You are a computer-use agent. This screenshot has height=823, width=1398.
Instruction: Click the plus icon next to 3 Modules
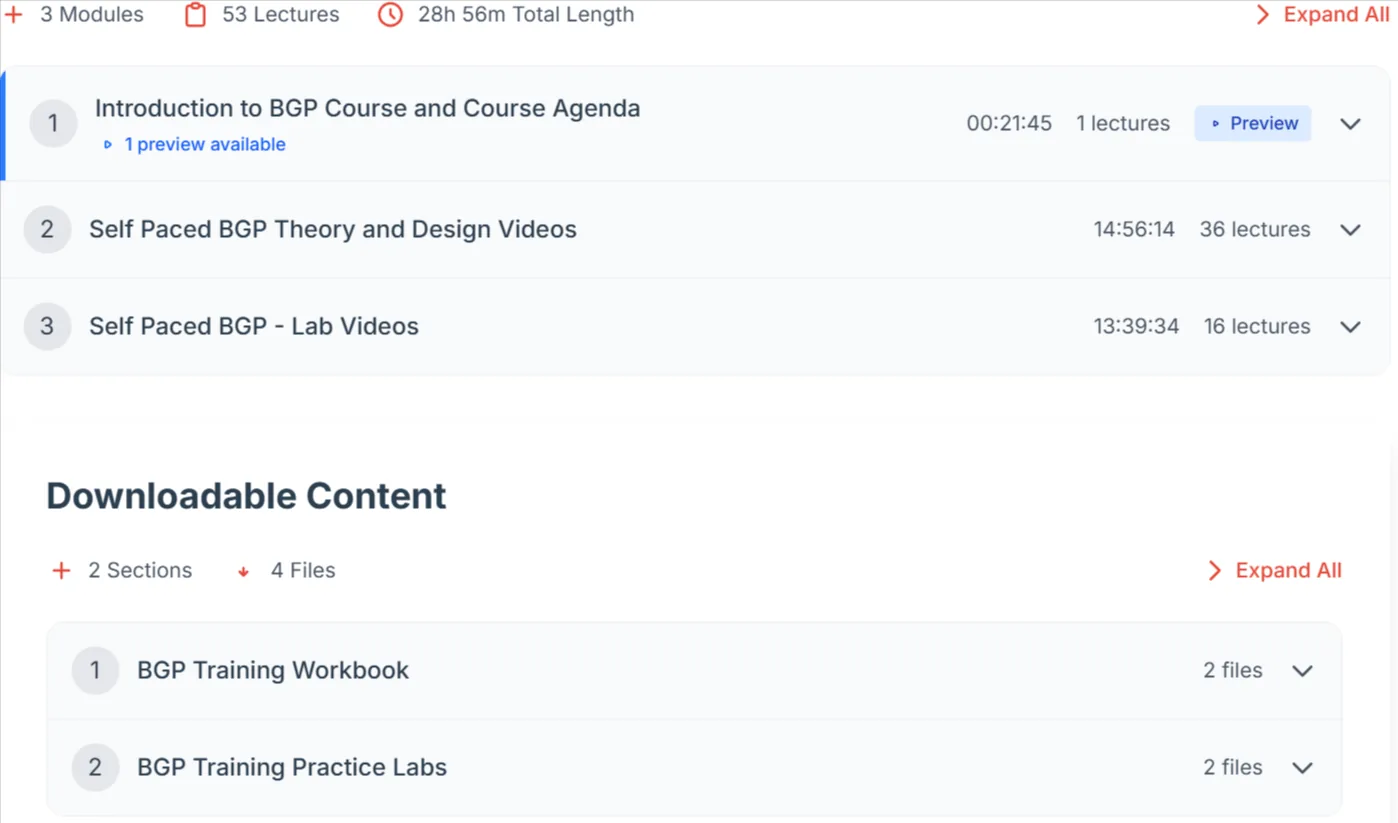(14, 15)
